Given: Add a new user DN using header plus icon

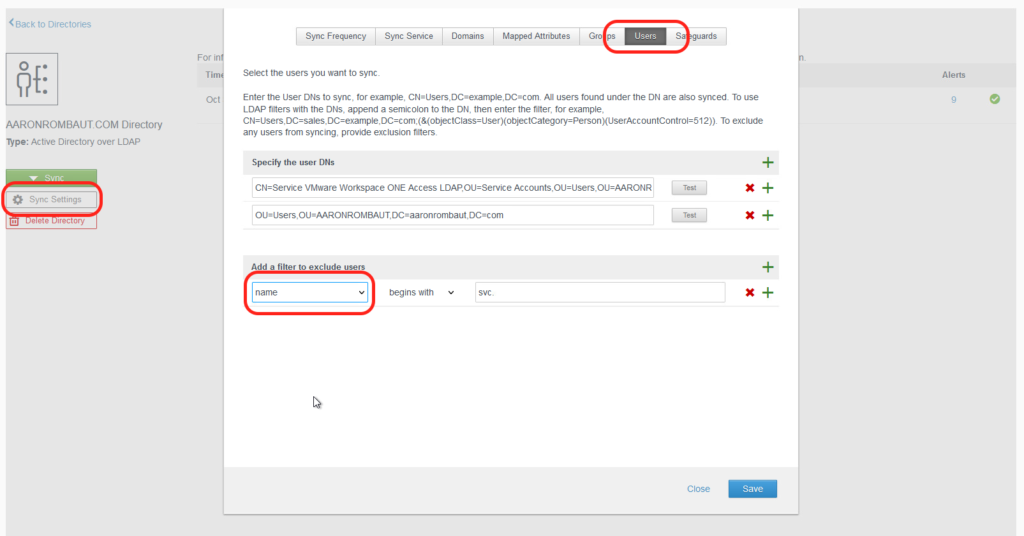Looking at the screenshot, I should click(768, 162).
